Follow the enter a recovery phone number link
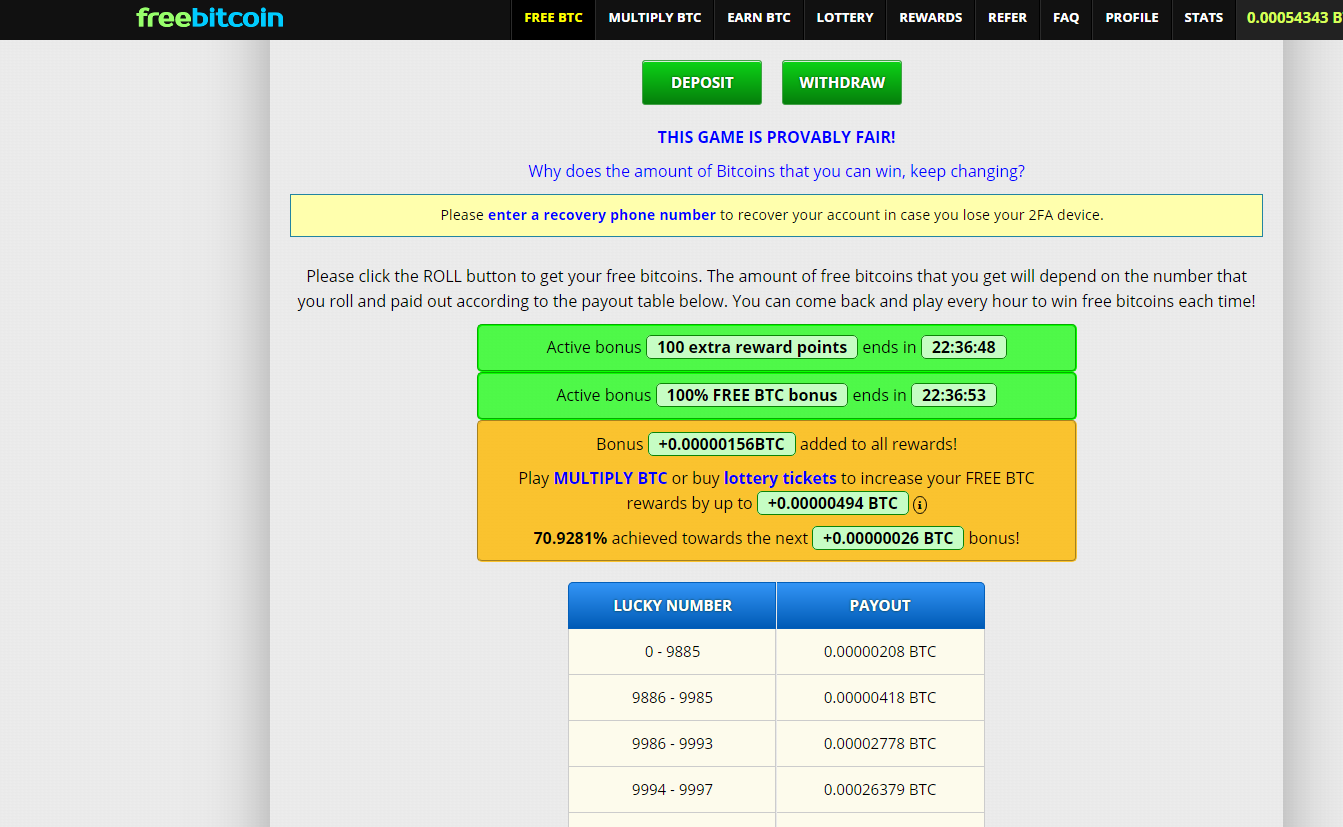The height and width of the screenshot is (827, 1343). pyautogui.click(x=602, y=215)
